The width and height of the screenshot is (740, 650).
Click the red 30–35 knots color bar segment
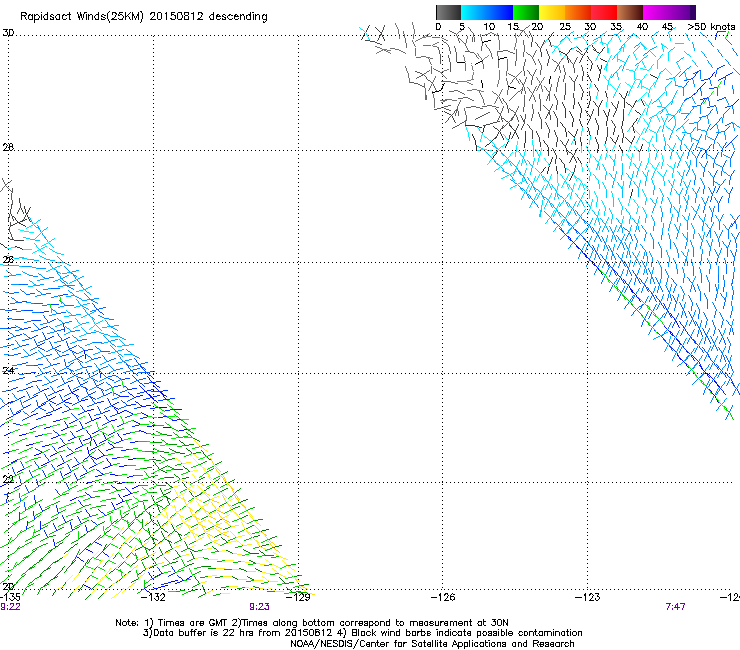[604, 12]
